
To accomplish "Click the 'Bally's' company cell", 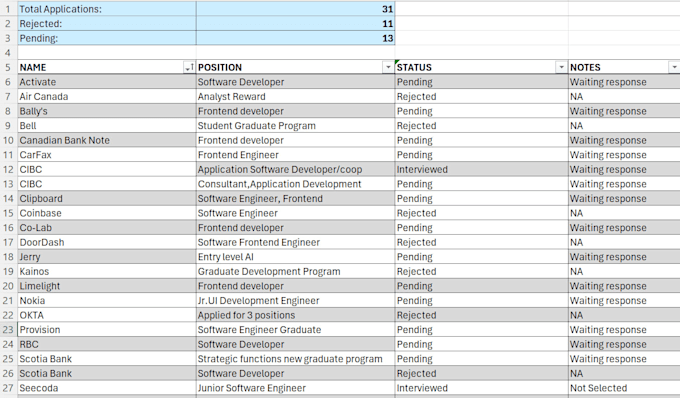I will (x=107, y=111).
